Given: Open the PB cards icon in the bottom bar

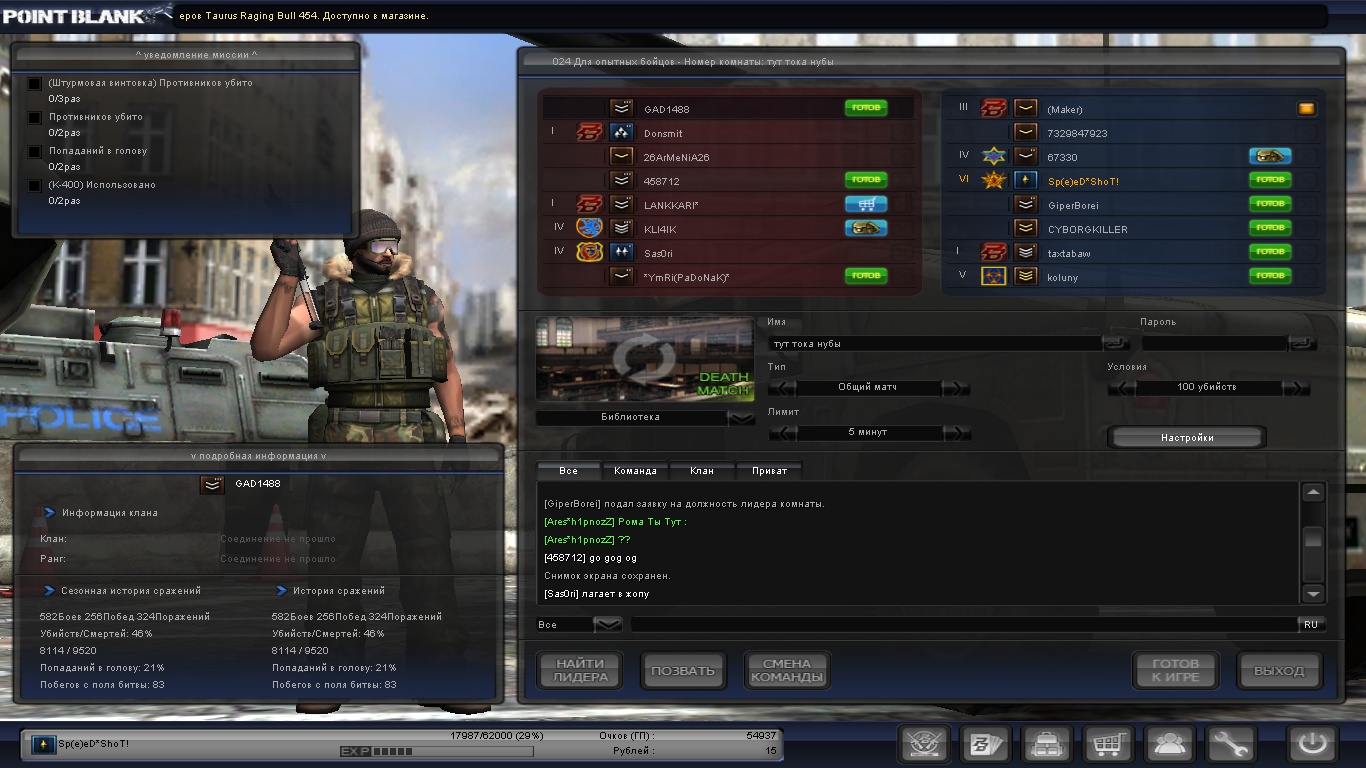Looking at the screenshot, I should pyautogui.click(x=987, y=745).
